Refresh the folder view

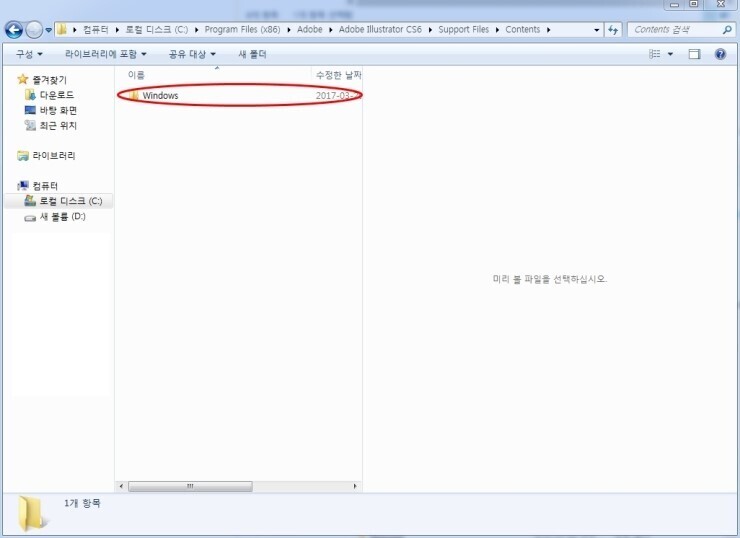point(613,30)
